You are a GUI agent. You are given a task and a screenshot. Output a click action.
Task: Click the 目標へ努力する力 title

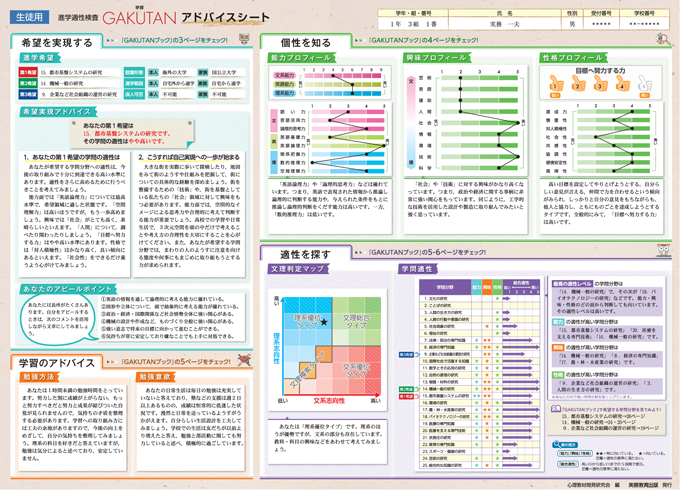[601, 70]
